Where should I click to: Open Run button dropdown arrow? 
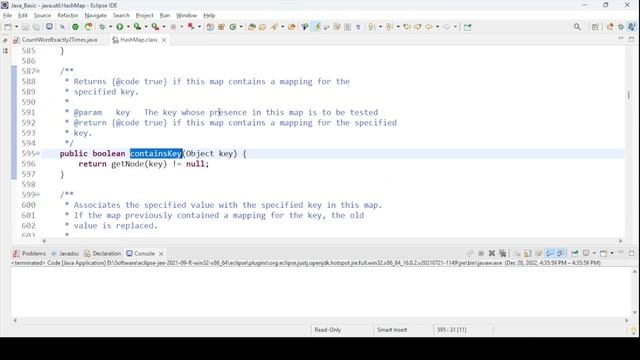click(128, 27)
